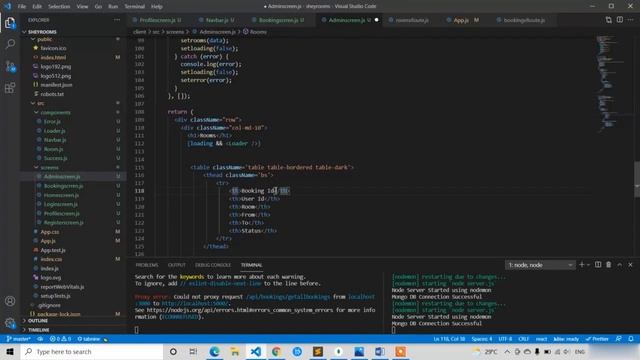Click the master branch status item

[x=18, y=339]
